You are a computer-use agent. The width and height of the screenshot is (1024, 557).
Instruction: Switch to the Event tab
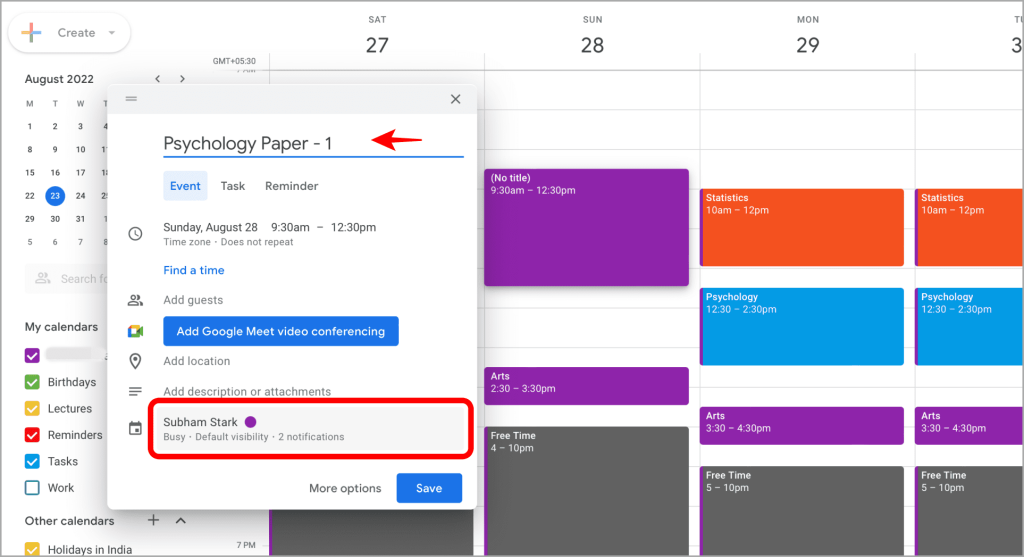185,186
